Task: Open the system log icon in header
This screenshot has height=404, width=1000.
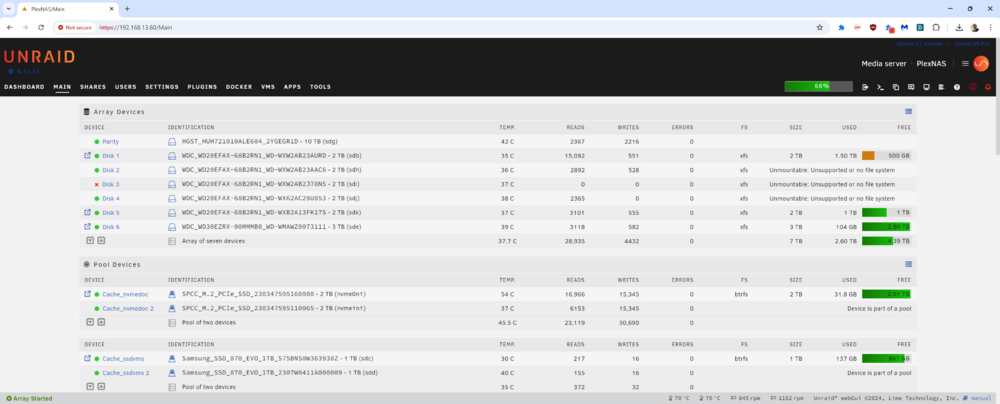Action: 941,87
